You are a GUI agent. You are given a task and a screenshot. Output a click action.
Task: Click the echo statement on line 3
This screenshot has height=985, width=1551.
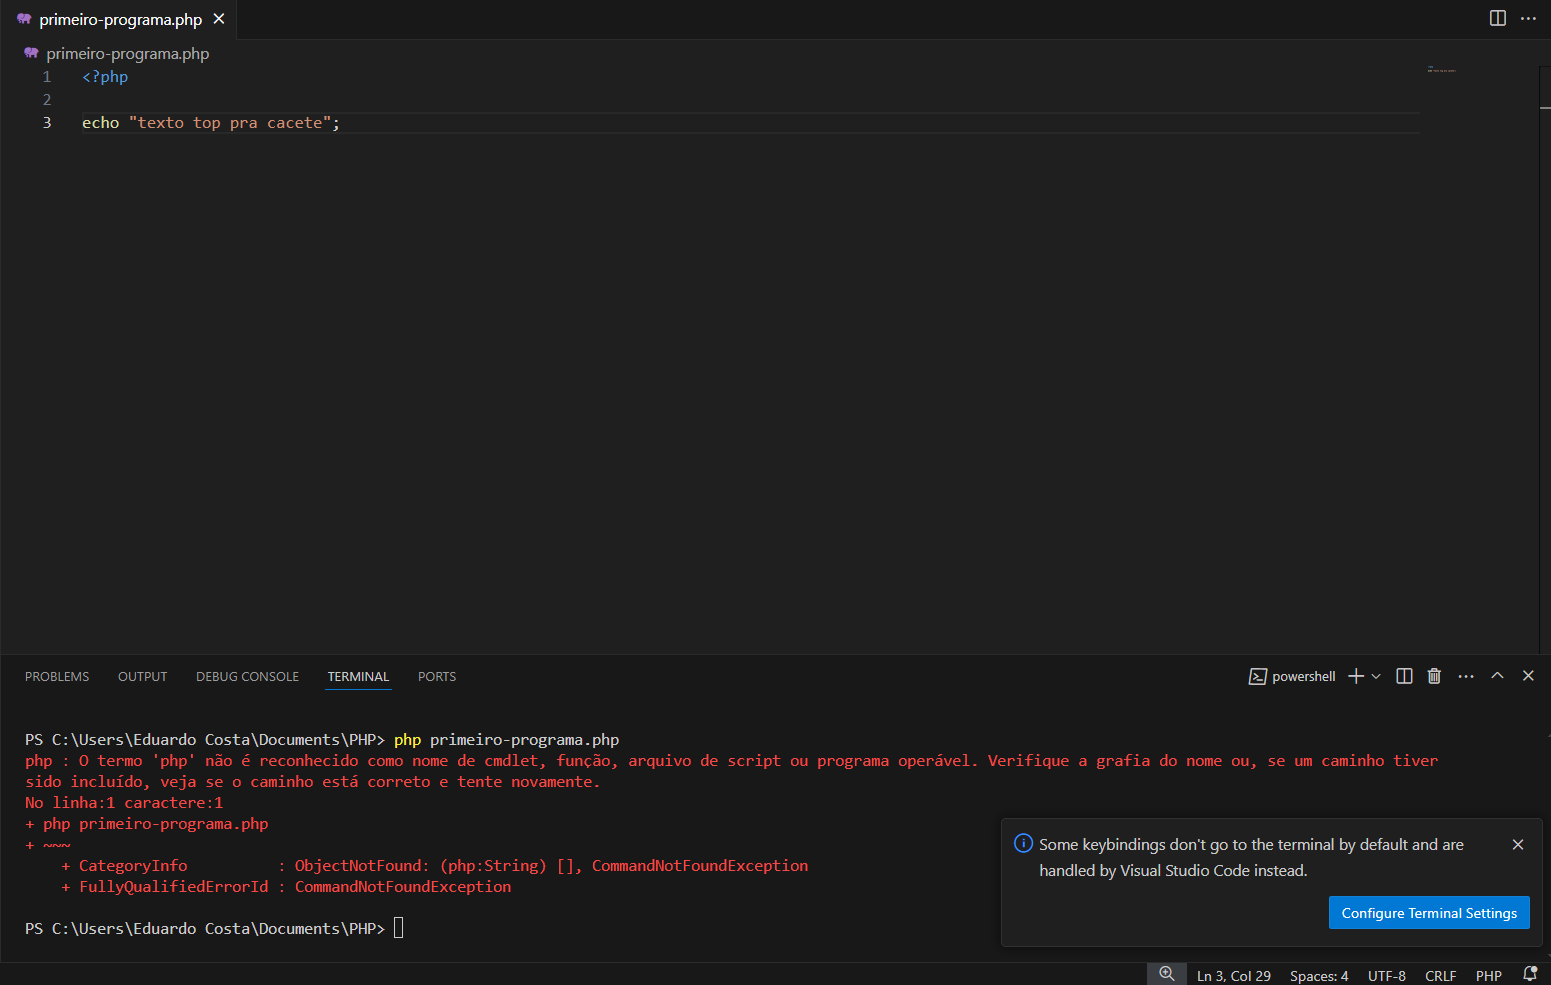click(211, 123)
